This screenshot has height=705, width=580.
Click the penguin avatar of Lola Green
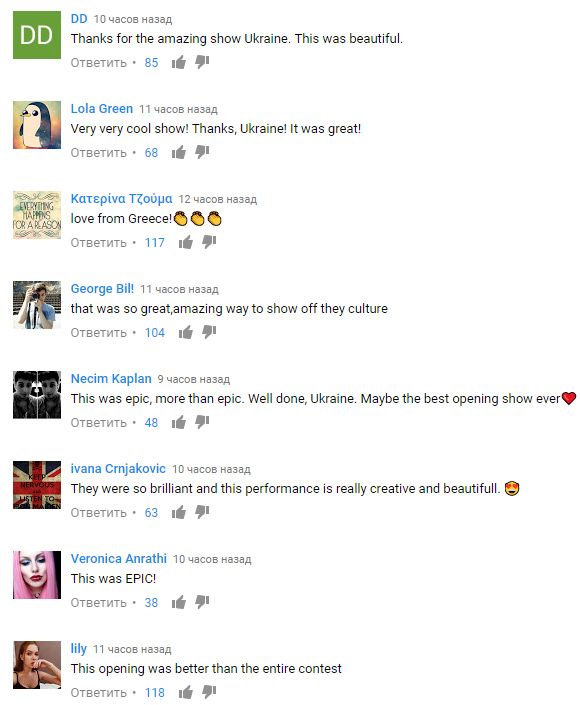pyautogui.click(x=37, y=125)
